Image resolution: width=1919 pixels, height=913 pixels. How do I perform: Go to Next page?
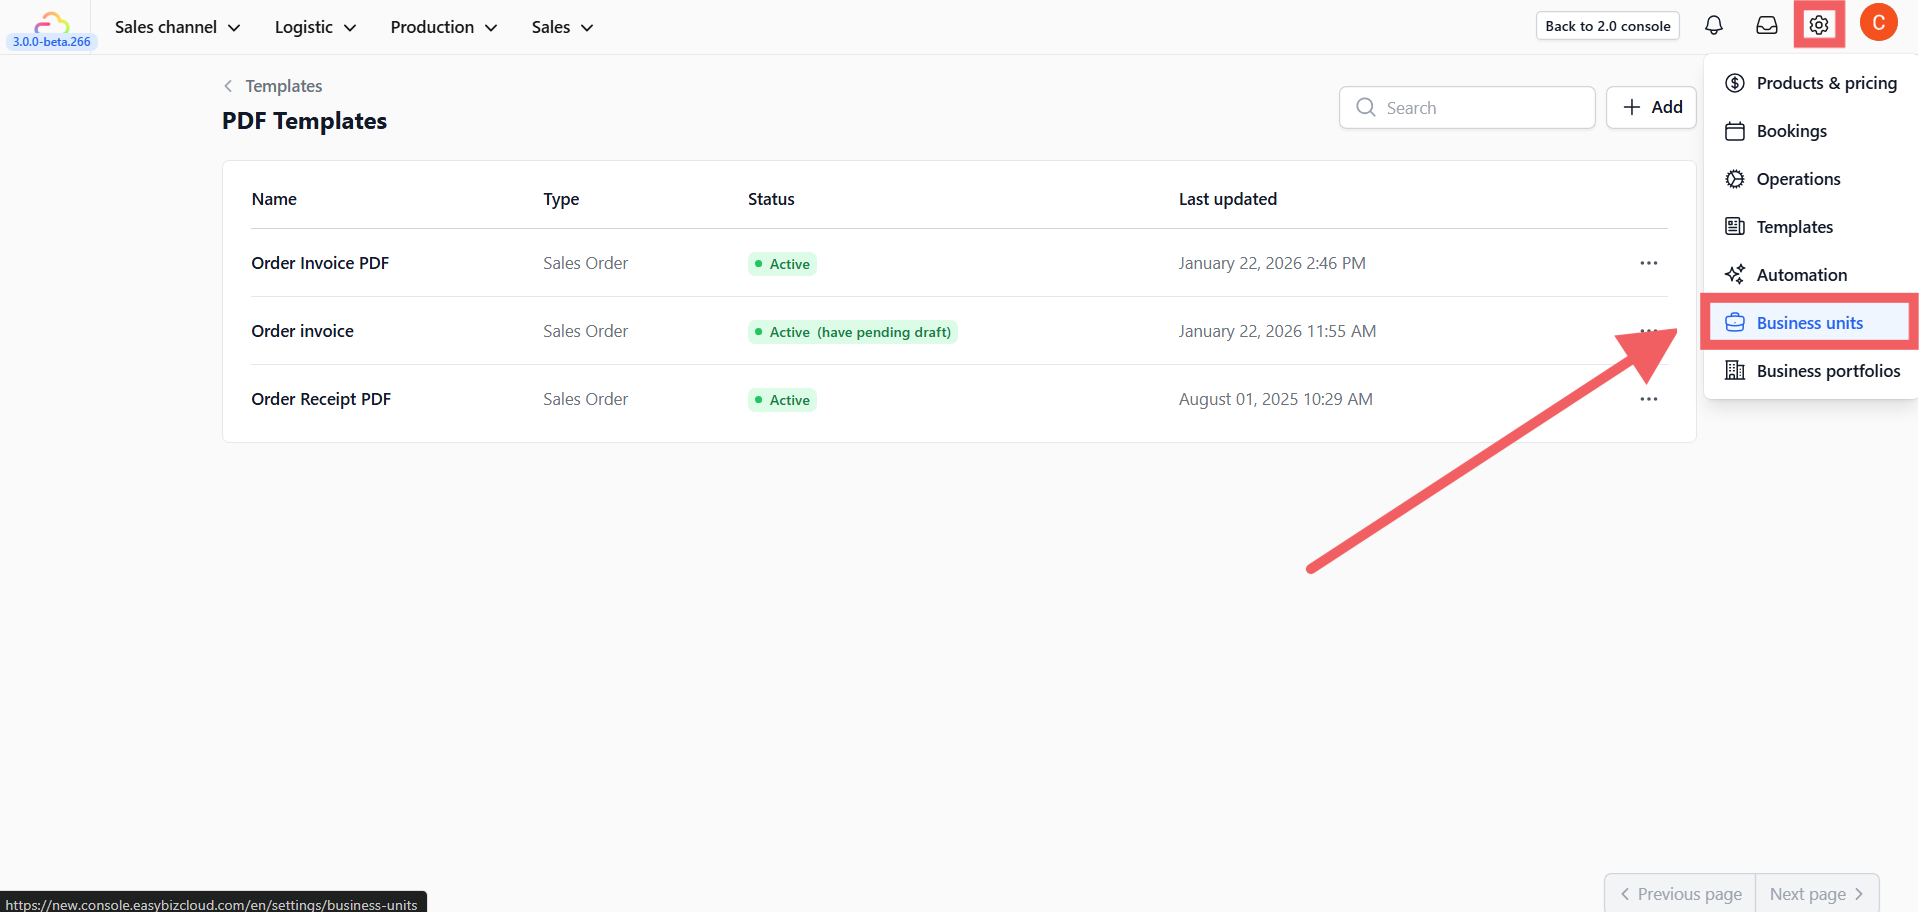(1817, 894)
